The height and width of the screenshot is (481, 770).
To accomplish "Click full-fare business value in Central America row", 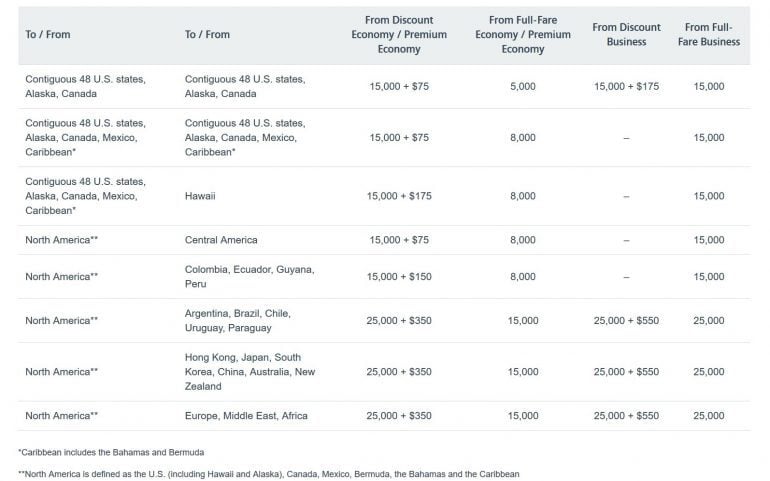I will pos(708,240).
